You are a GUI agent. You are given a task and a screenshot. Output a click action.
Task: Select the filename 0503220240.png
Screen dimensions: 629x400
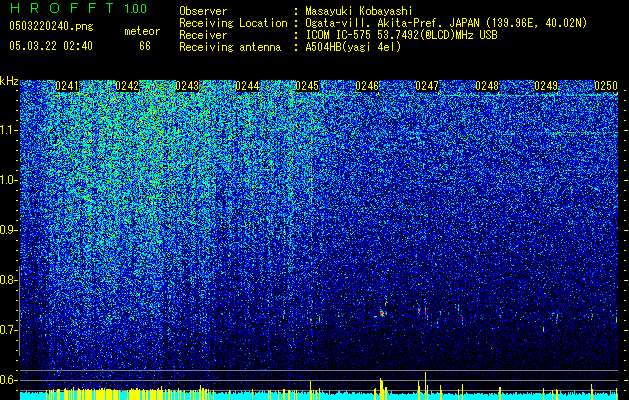pyautogui.click(x=51, y=26)
